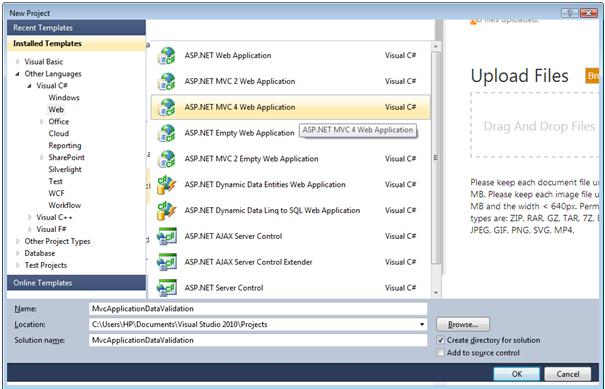Click the Dynamic Data Linq to SQL icon

[x=167, y=211]
